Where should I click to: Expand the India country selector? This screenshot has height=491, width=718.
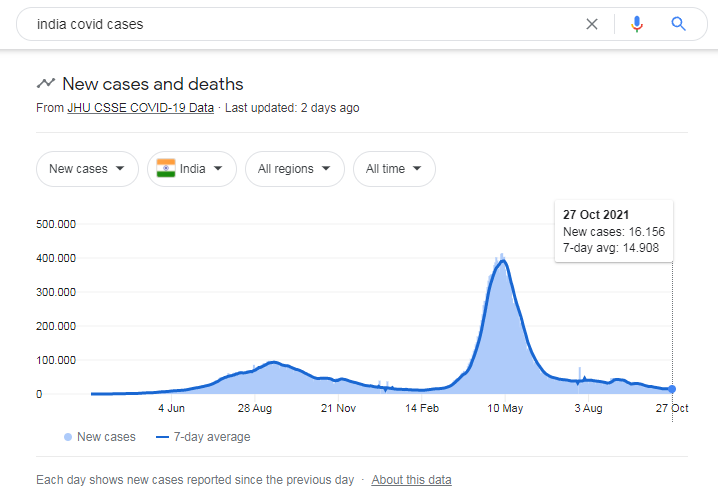(192, 169)
